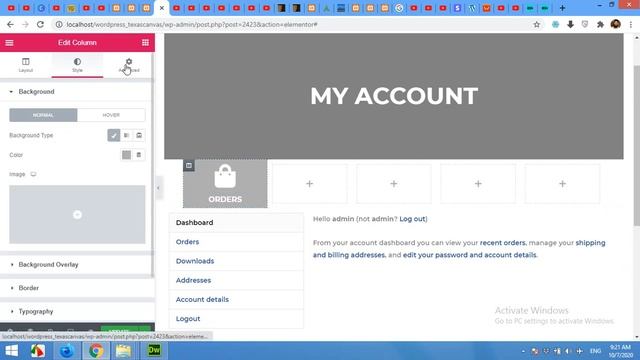Screen dimensions: 640x360
Task: Open Account details in the account menu
Action: [x=236, y=299]
